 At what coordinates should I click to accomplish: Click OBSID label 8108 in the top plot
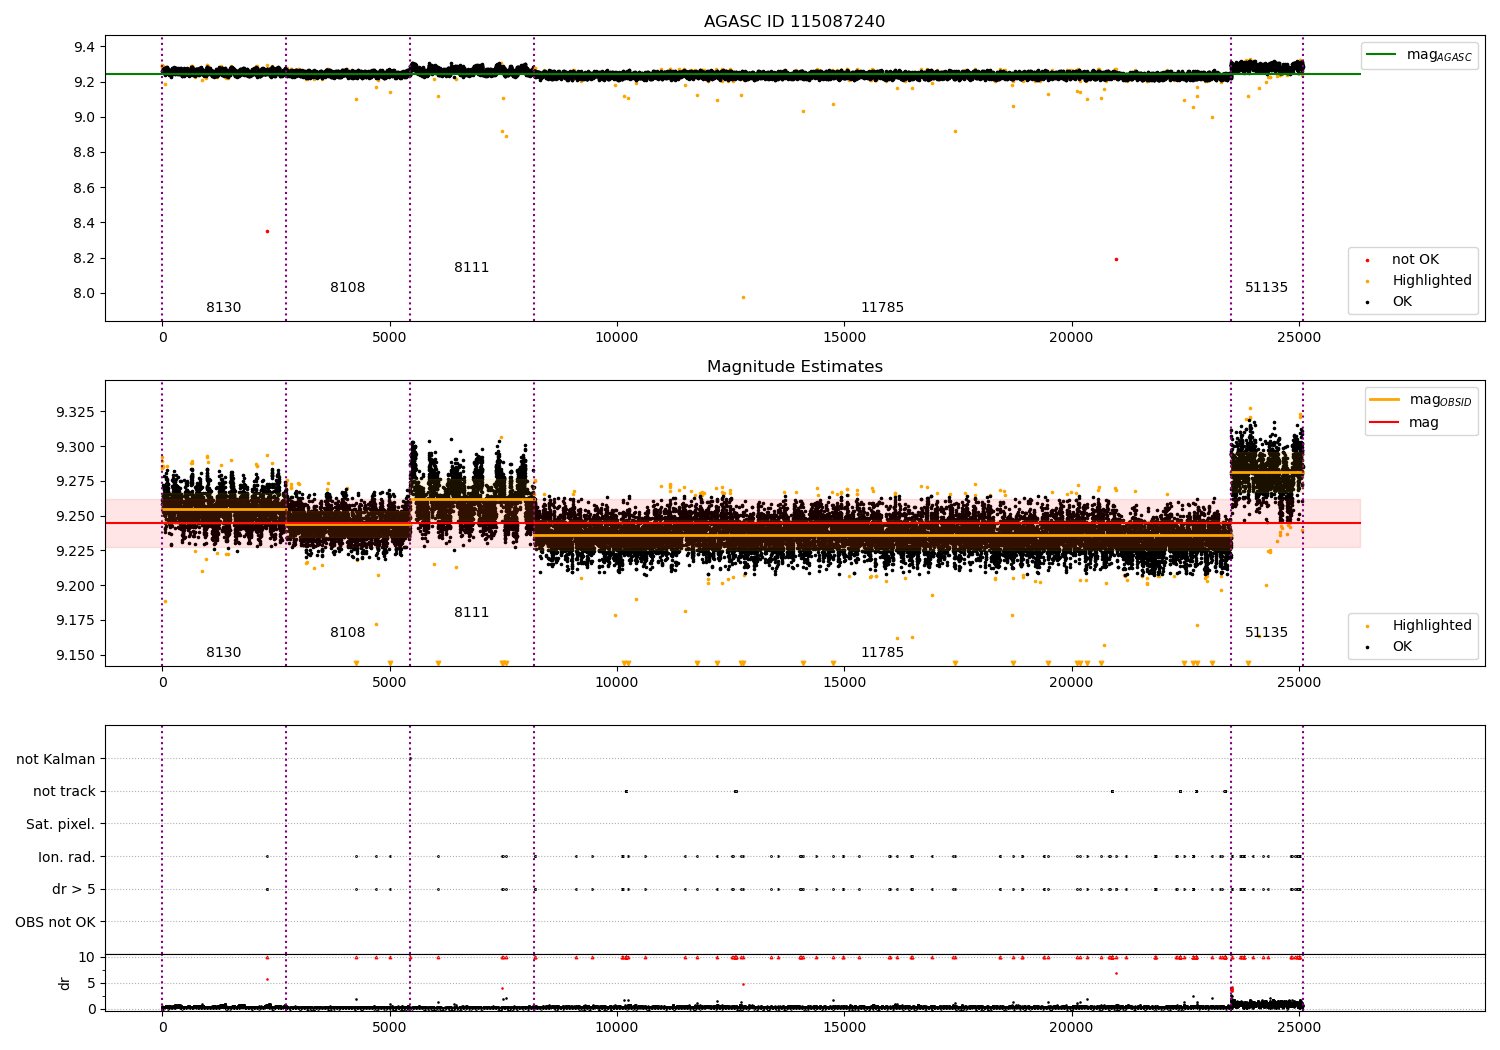coord(348,288)
